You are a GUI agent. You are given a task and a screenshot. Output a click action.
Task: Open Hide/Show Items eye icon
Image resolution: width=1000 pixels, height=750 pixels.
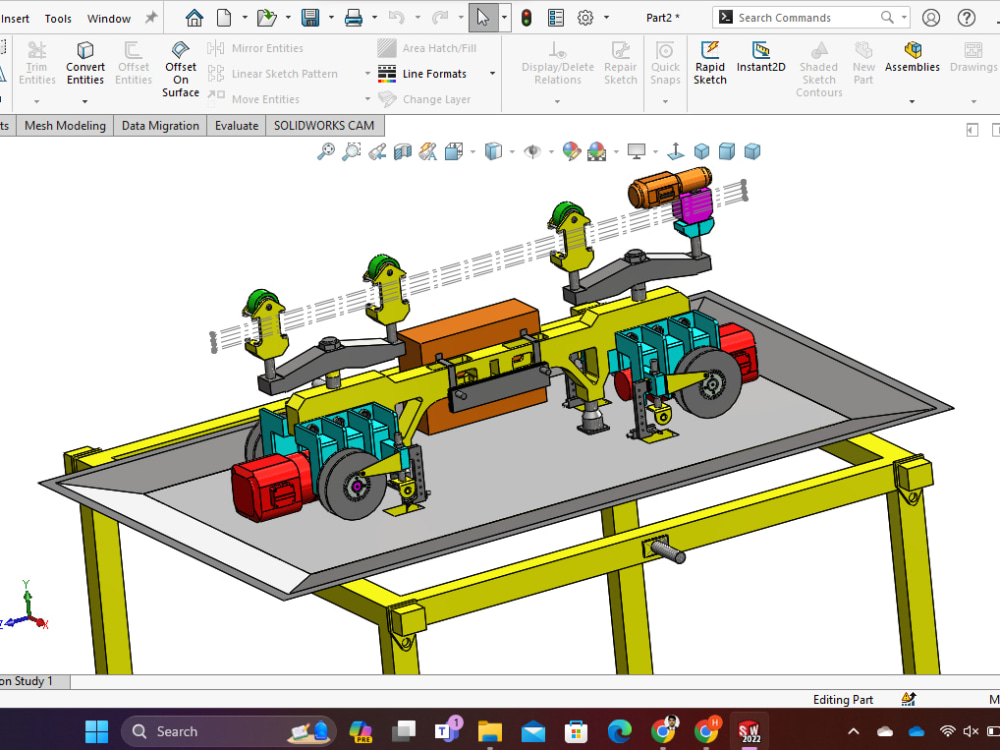(x=532, y=151)
